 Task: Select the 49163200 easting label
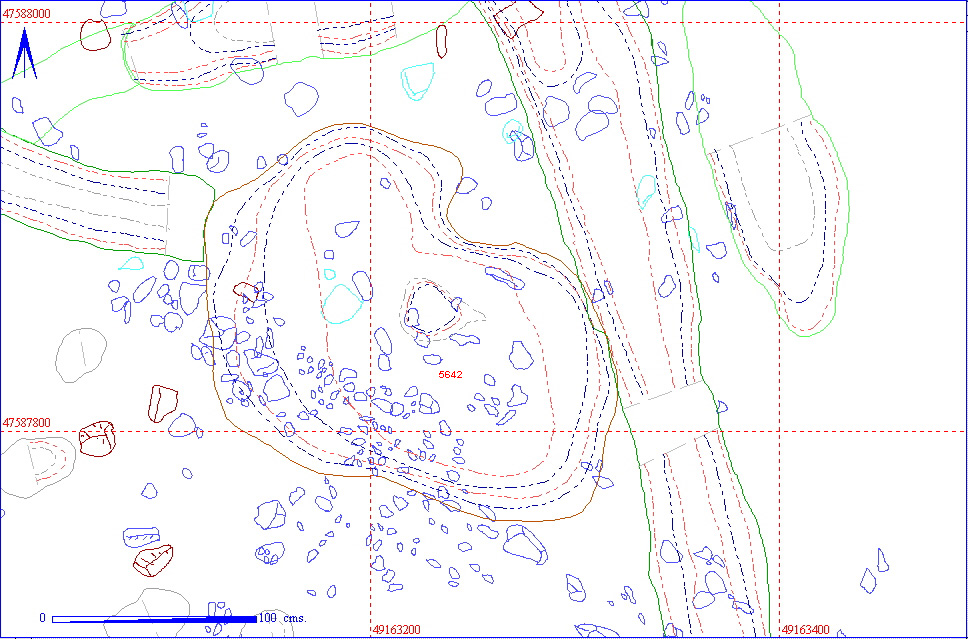coord(396,630)
